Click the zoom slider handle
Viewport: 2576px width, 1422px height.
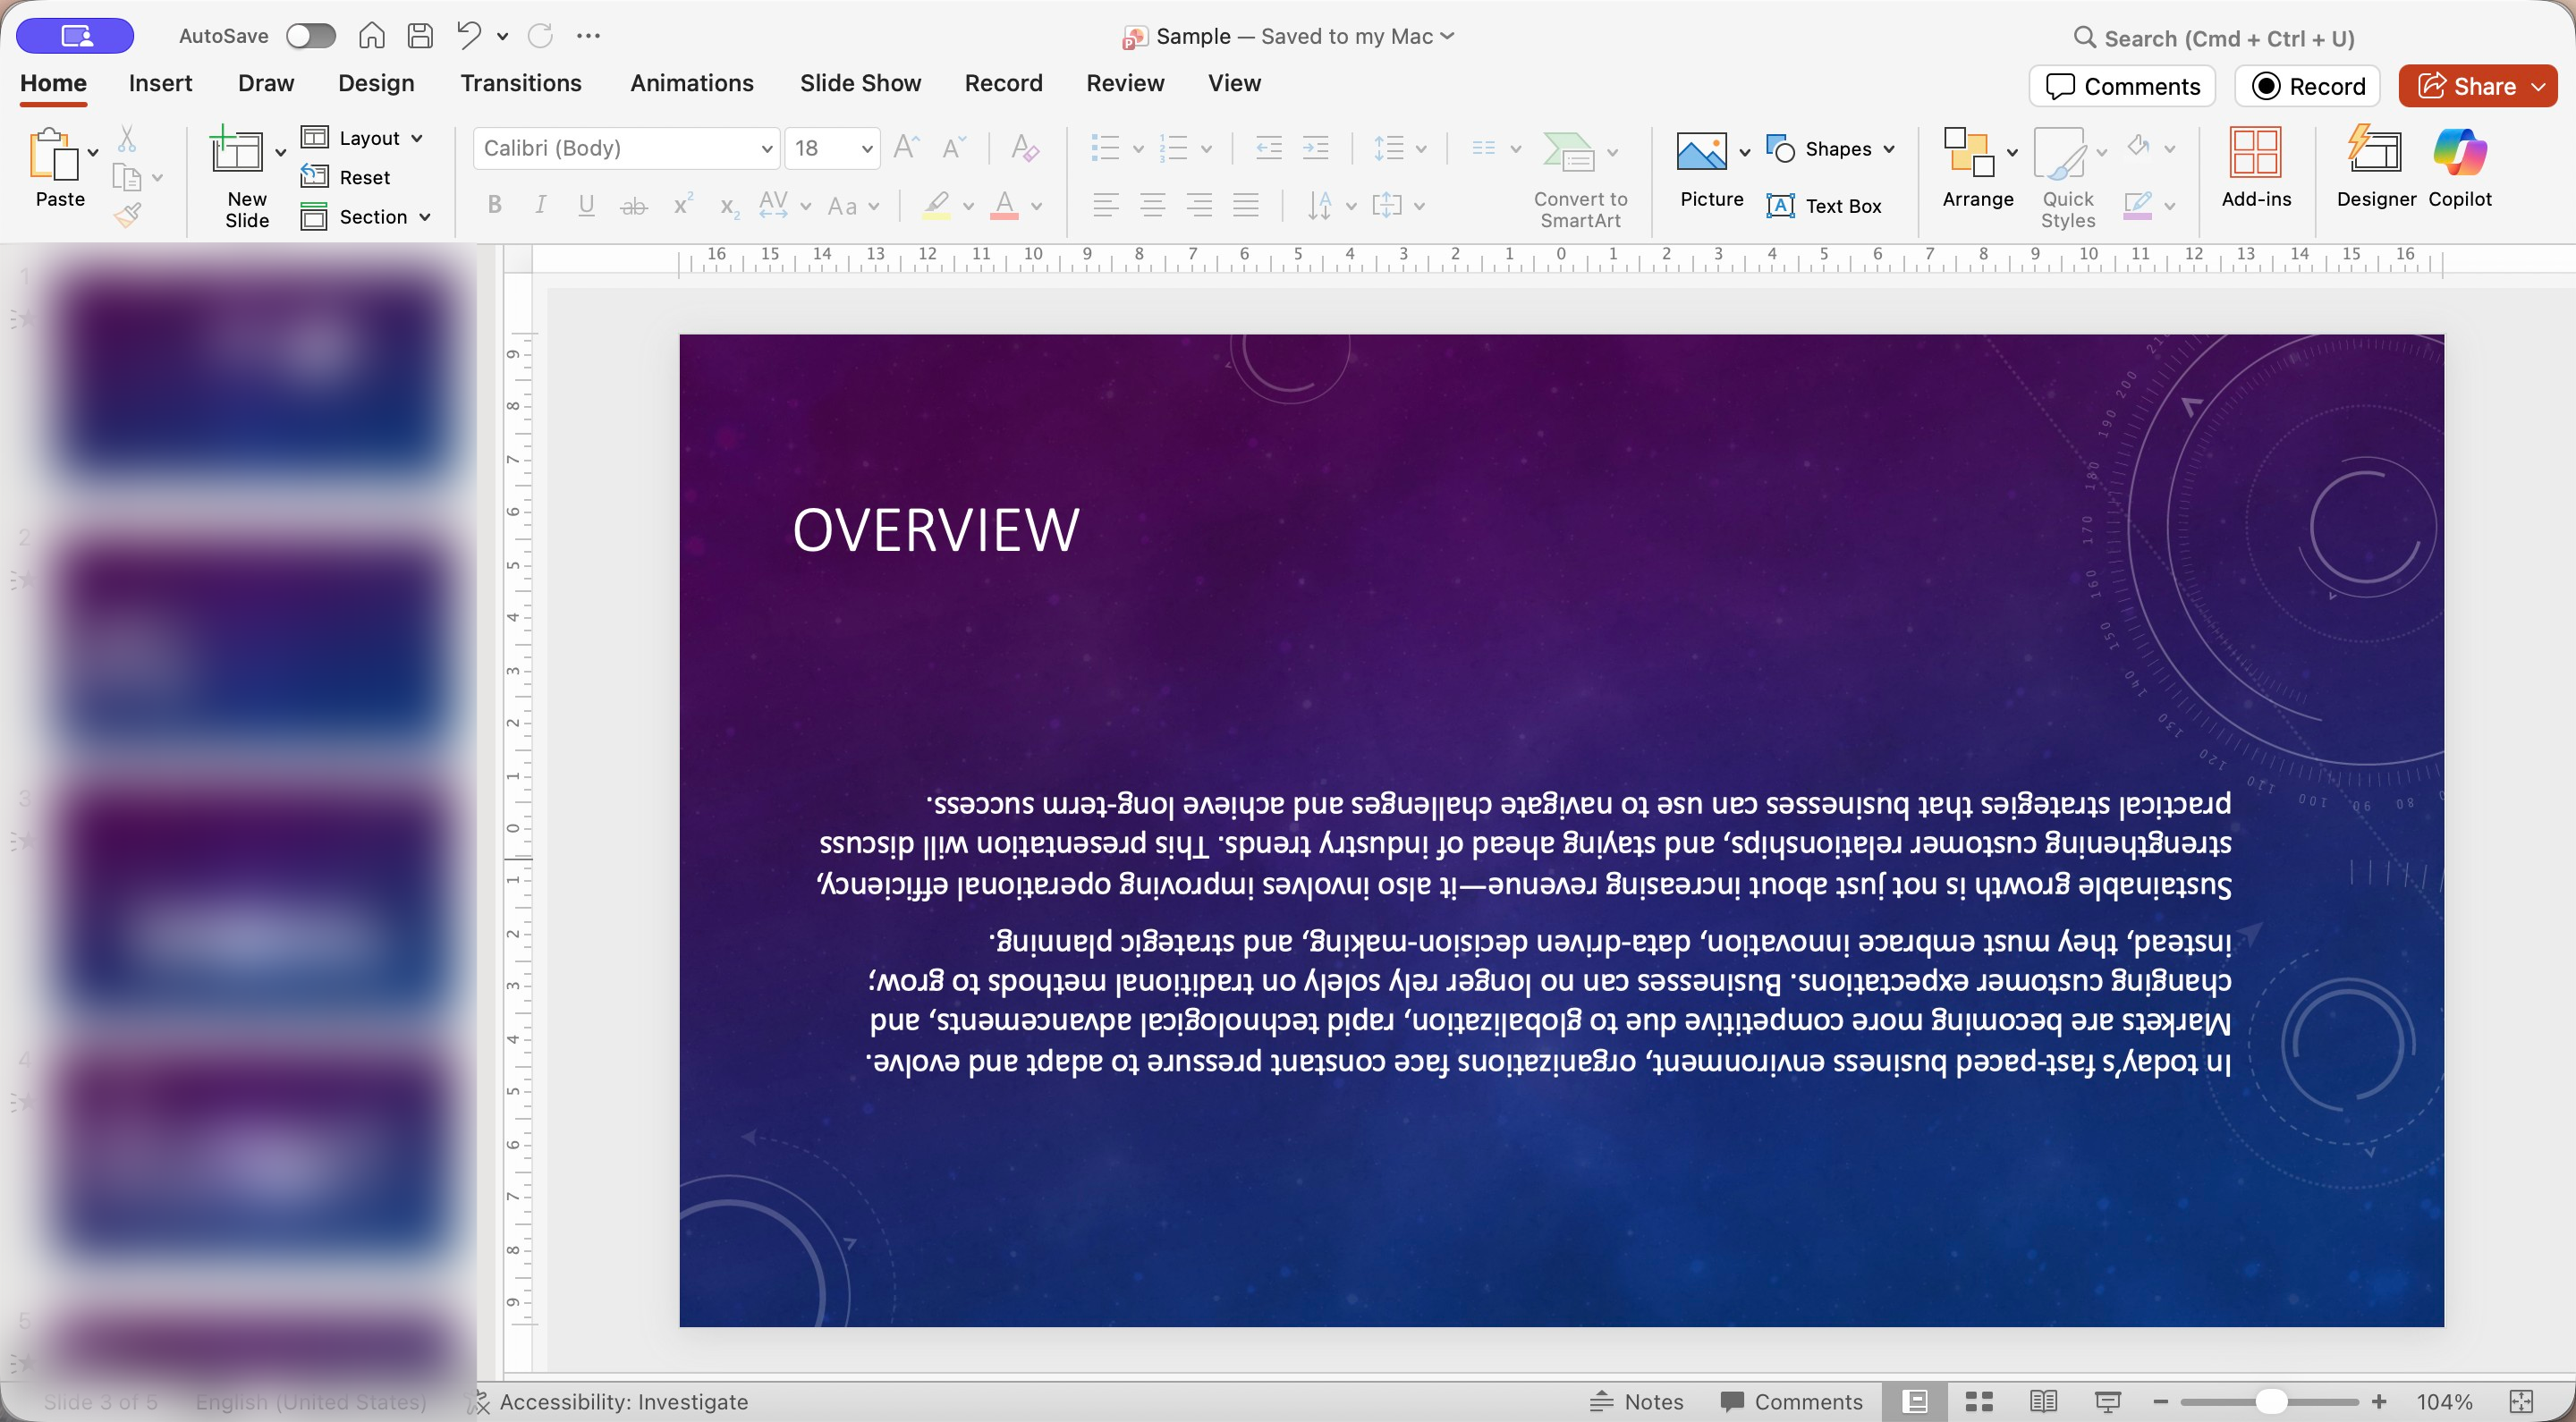2270,1401
